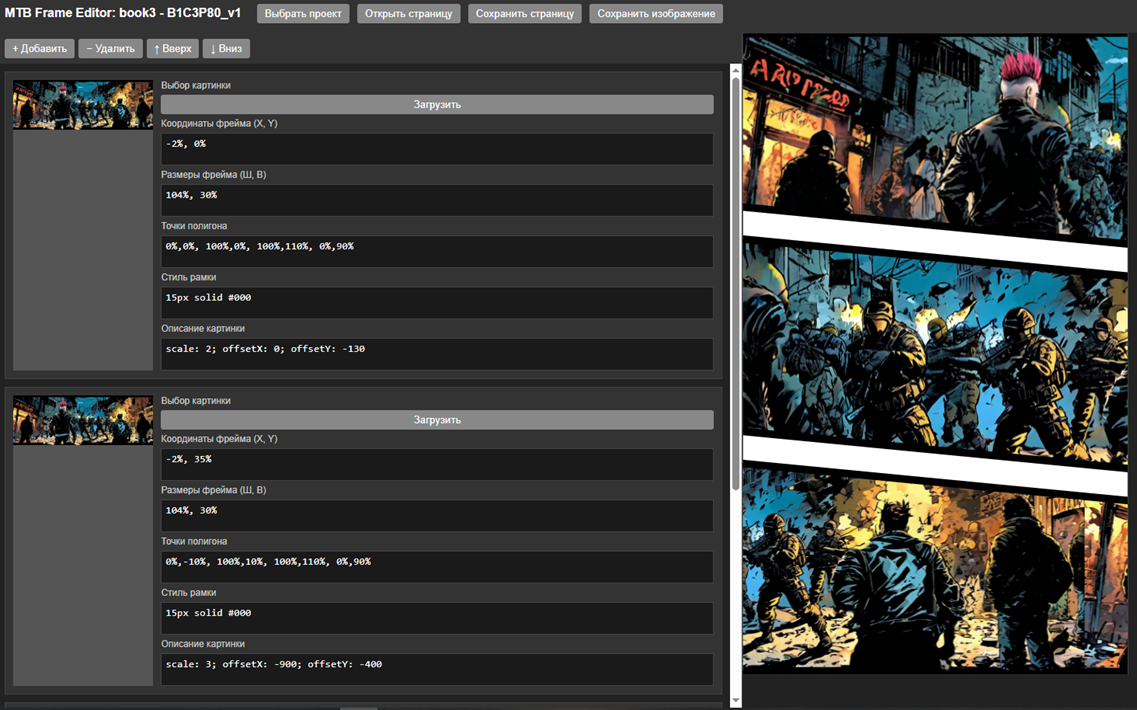The image size is (1137, 710).
Task: Click 'Загрузить' in the second frame panel
Action: pyautogui.click(x=437, y=420)
